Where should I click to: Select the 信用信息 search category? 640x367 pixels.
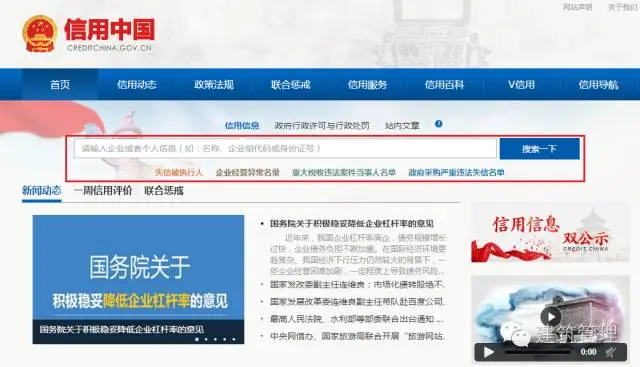click(x=242, y=125)
